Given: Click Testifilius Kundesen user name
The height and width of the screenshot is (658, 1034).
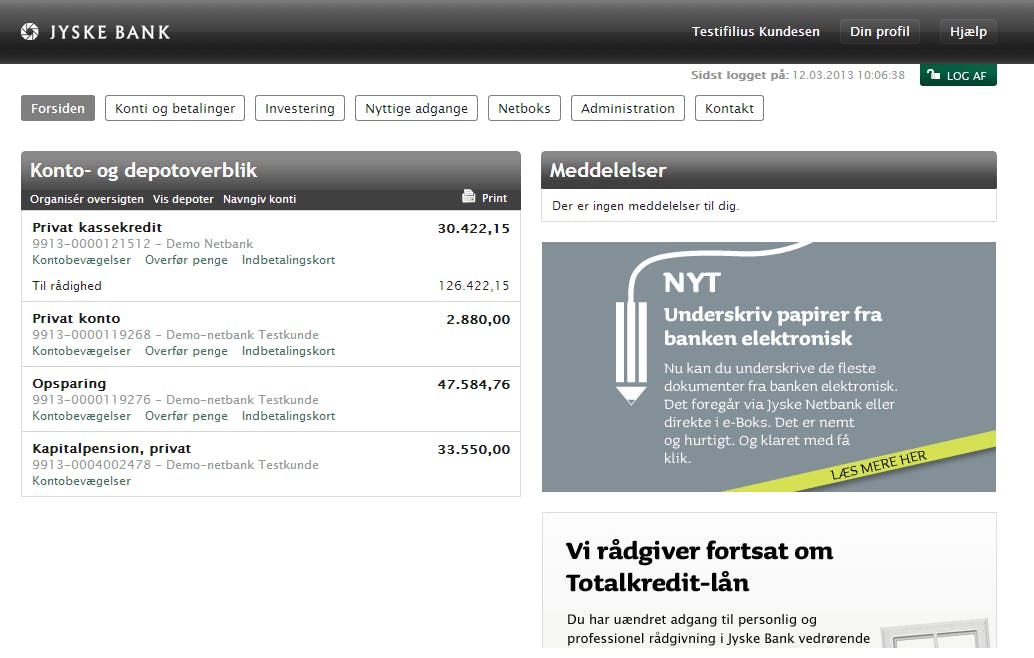Looking at the screenshot, I should [x=756, y=32].
